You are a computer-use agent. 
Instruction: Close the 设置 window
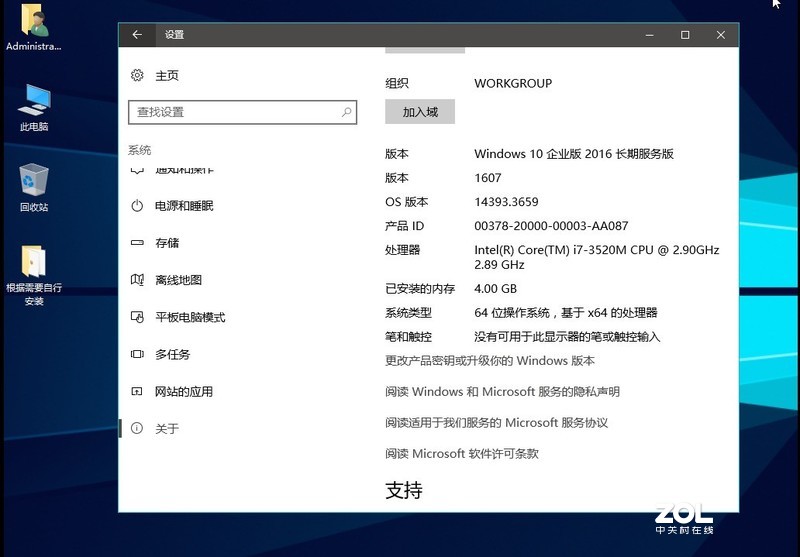pos(721,35)
